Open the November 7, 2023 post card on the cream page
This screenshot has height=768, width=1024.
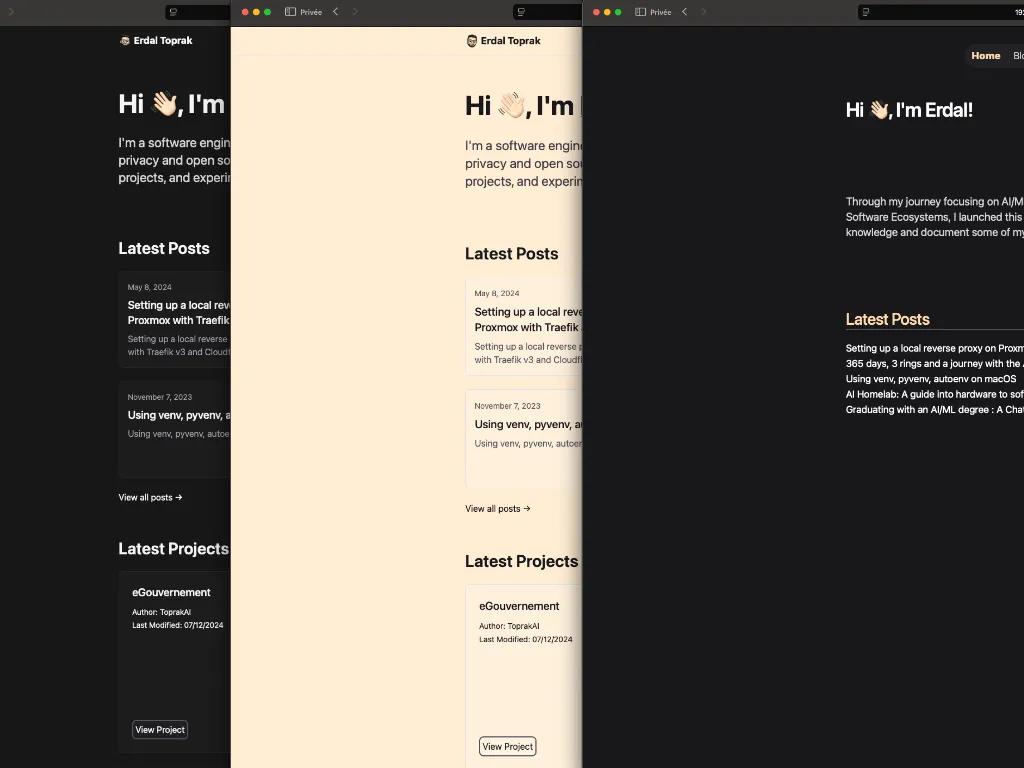click(522, 425)
